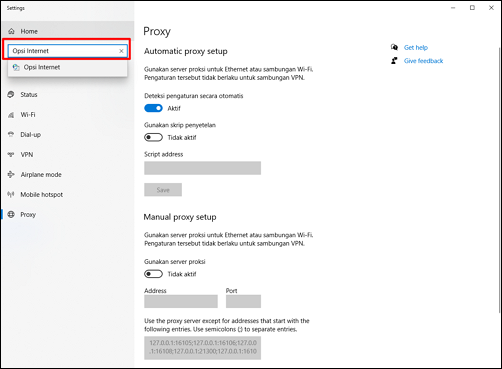Go to VPN settings icon
The width and height of the screenshot is (502, 369).
pos(11,155)
